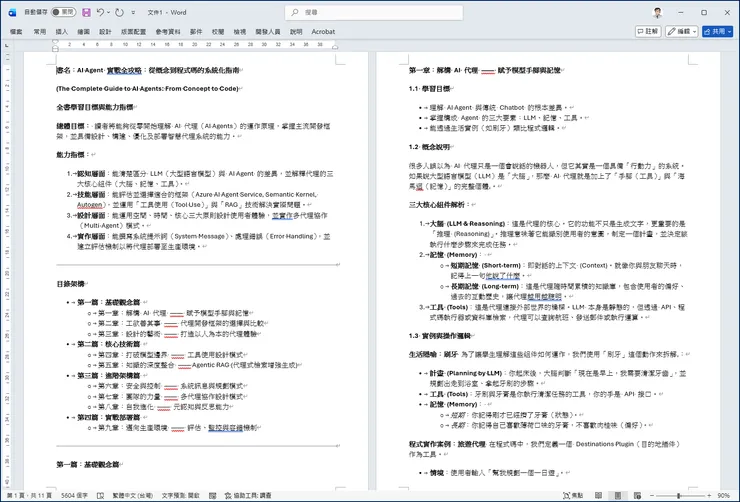Click the proofing check book icon
The image size is (740, 502).
coord(101,495)
